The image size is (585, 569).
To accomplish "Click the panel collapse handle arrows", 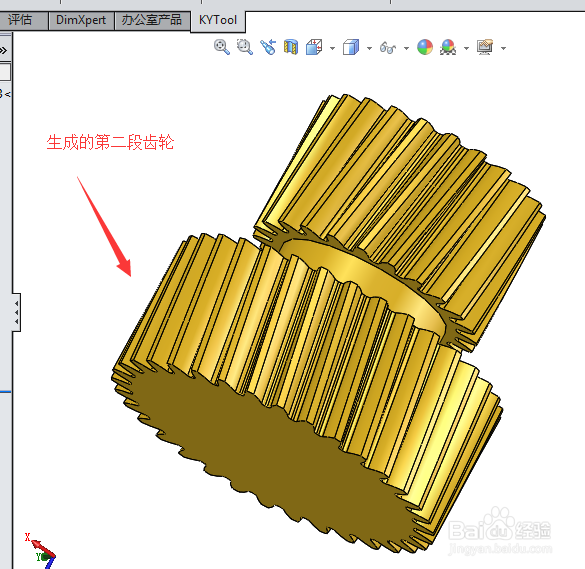I will click(16, 312).
